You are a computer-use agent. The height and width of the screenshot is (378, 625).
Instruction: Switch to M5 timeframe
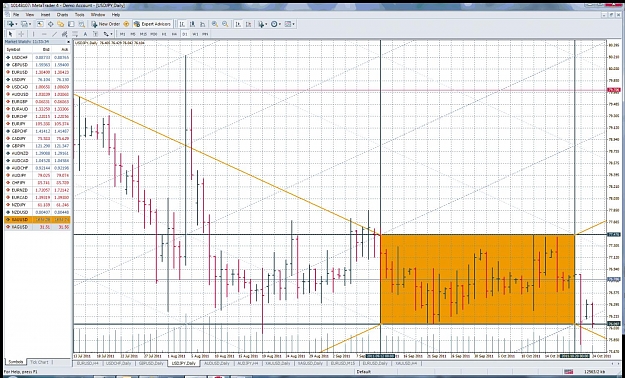(x=133, y=34)
